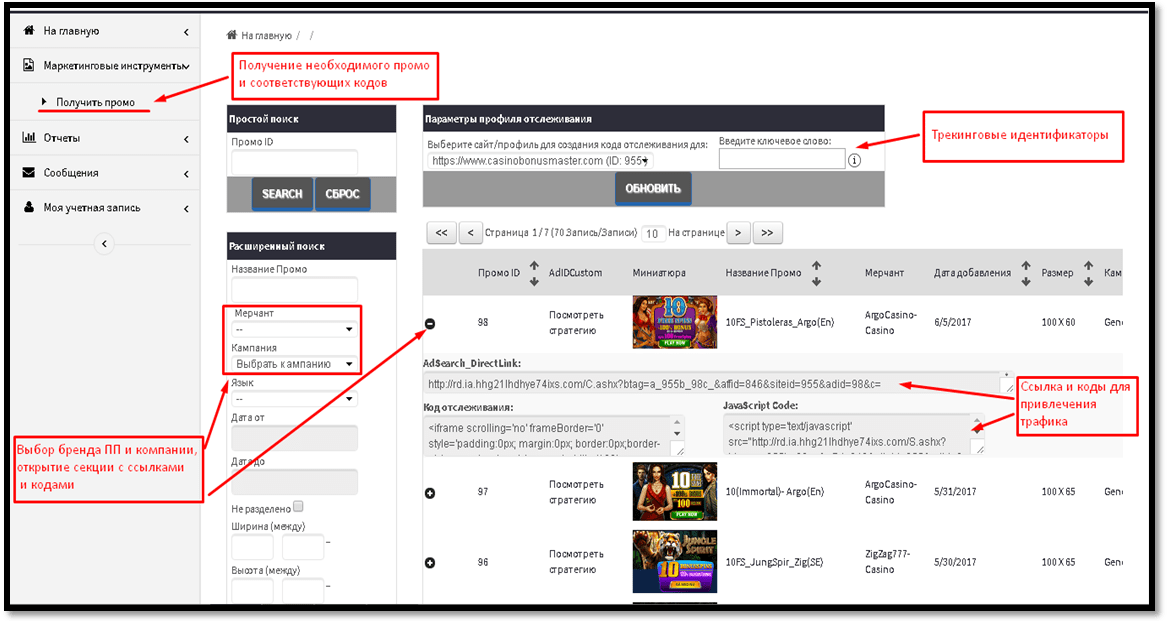Click the СБРОС reset button
Image resolution: width=1167 pixels, height=621 pixels.
coord(342,194)
